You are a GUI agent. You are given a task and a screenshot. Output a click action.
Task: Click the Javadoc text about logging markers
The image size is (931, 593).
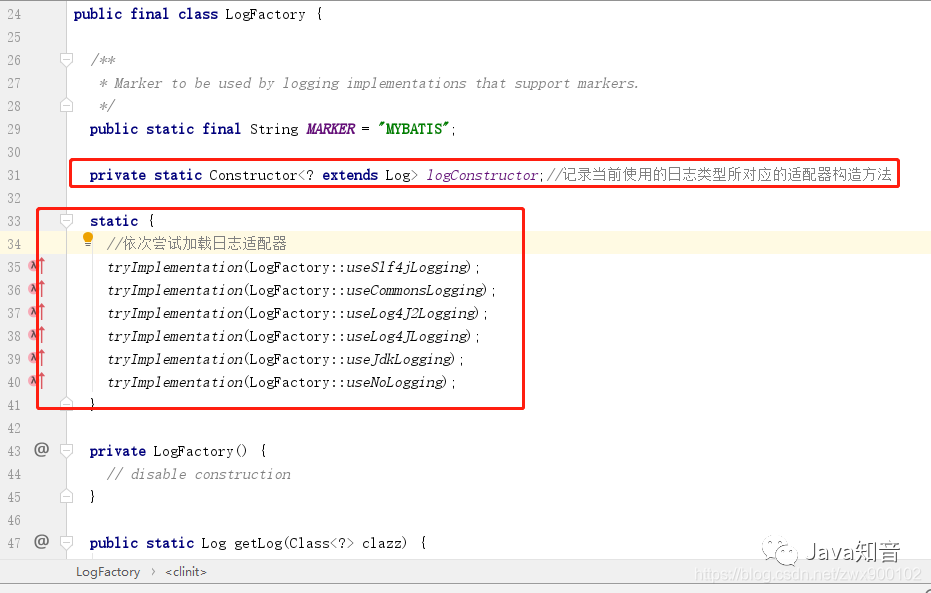click(369, 83)
